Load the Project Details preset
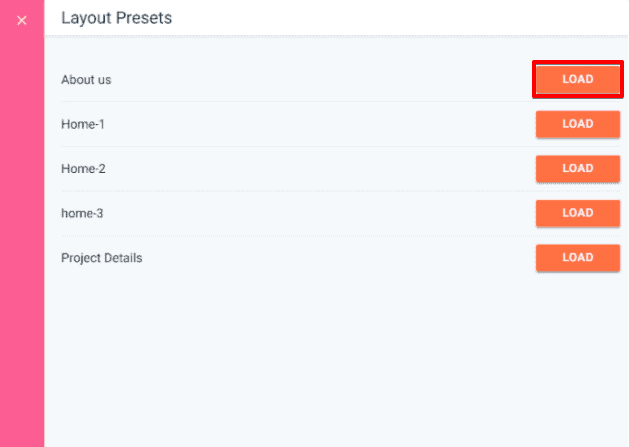Image resolution: width=629 pixels, height=447 pixels. pyautogui.click(x=577, y=258)
